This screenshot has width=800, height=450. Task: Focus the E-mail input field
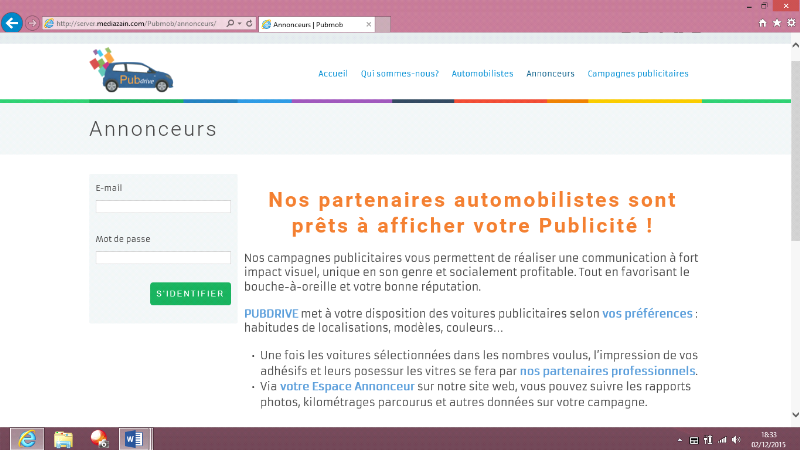tap(163, 206)
